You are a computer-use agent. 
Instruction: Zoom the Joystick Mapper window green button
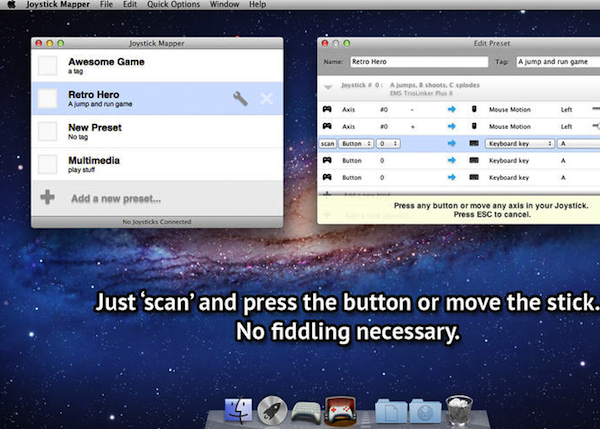(60, 43)
